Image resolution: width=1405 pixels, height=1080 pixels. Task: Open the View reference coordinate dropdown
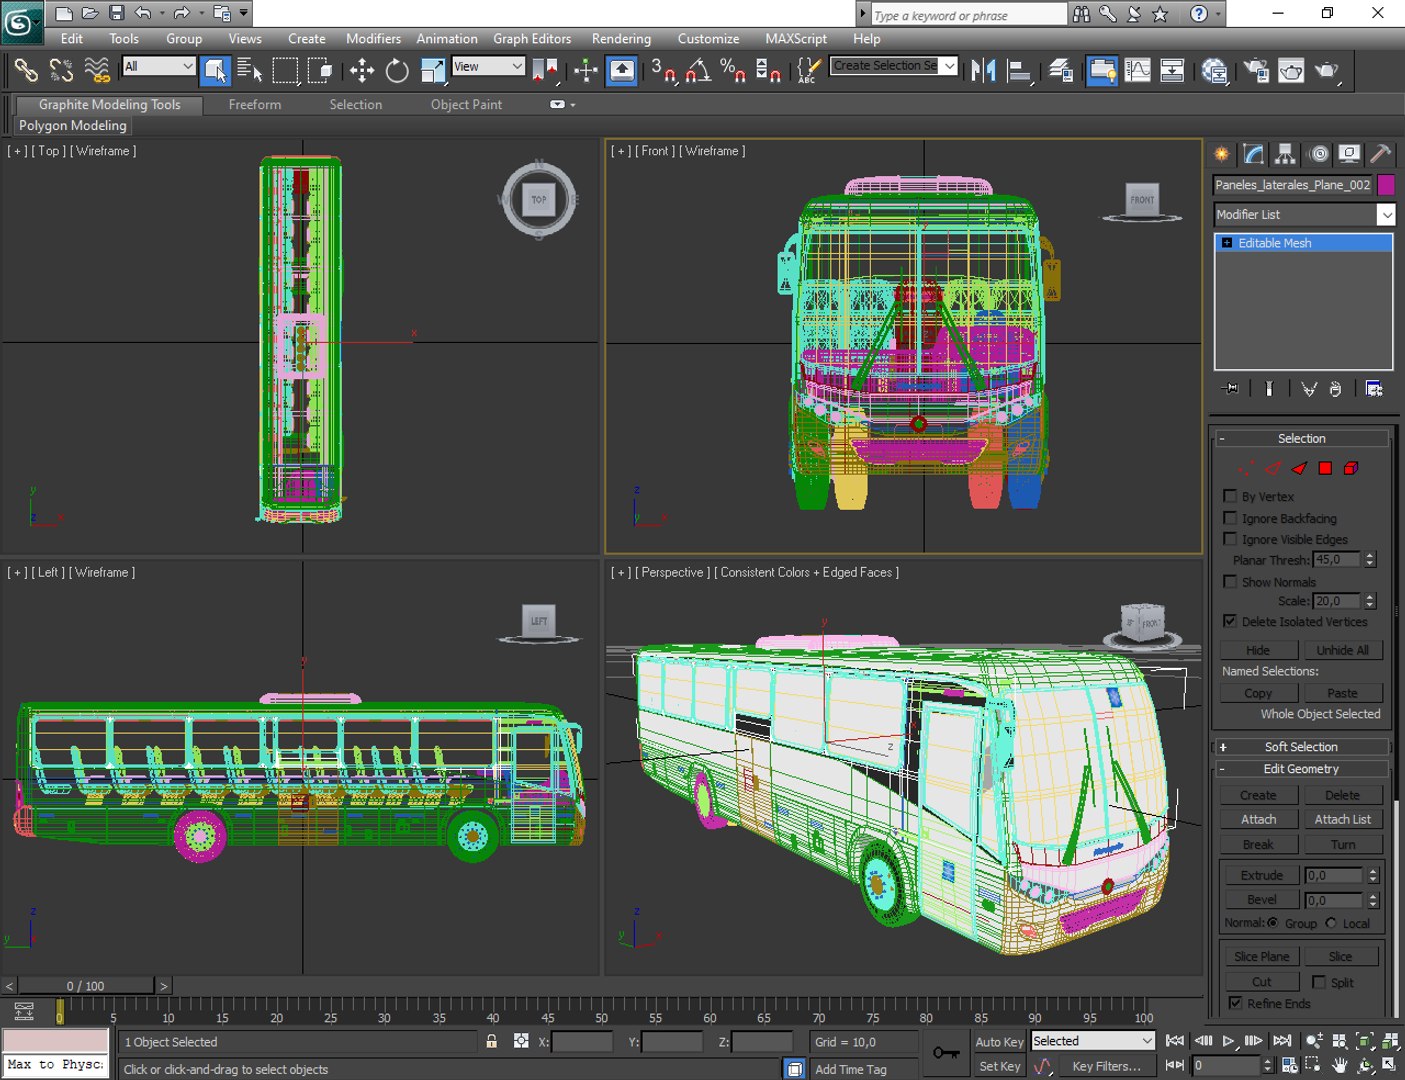(488, 67)
